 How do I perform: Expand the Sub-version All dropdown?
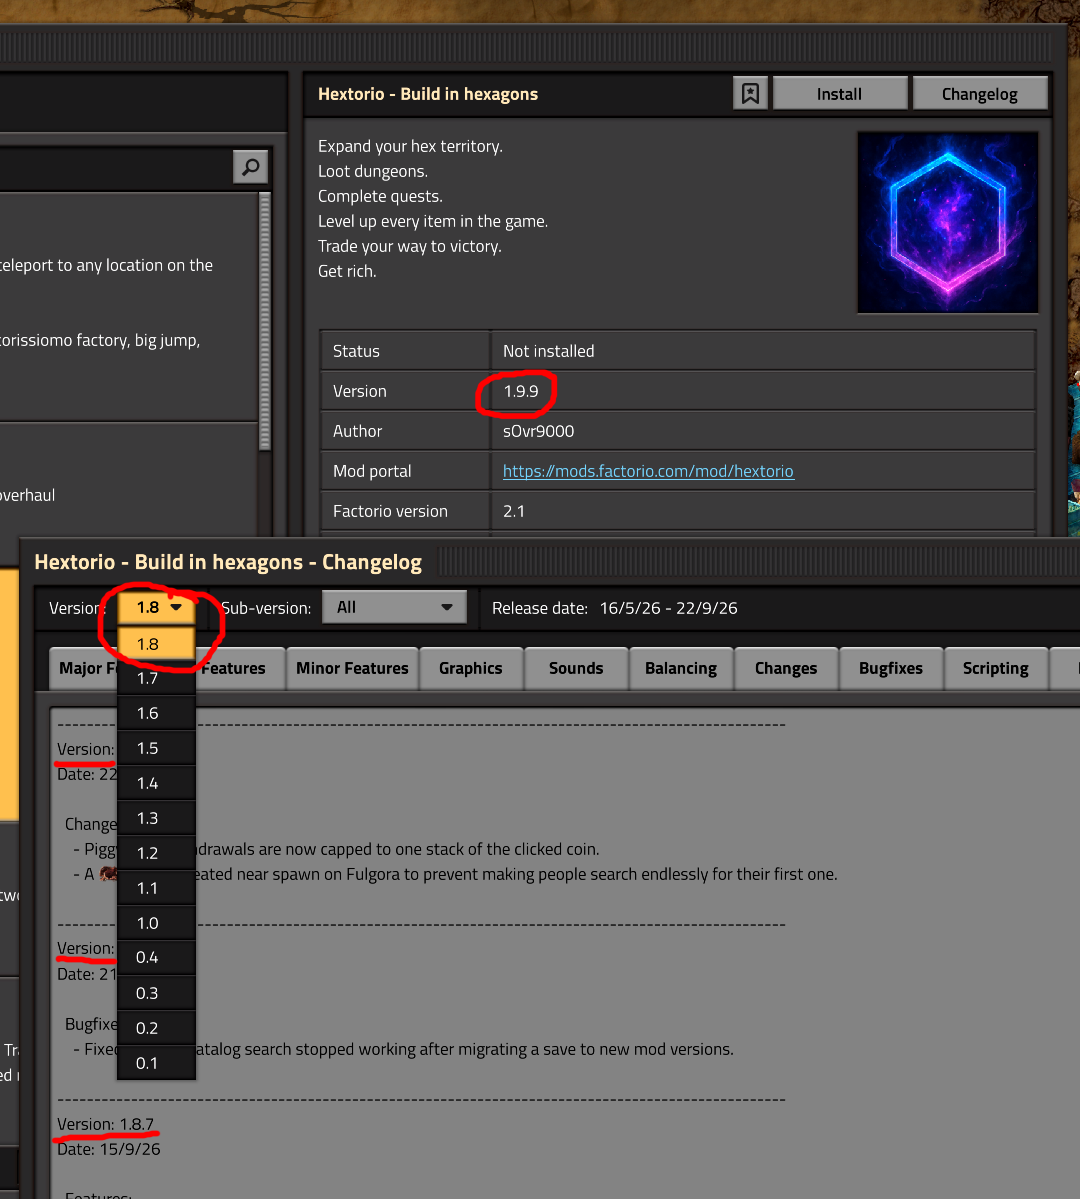(x=394, y=607)
